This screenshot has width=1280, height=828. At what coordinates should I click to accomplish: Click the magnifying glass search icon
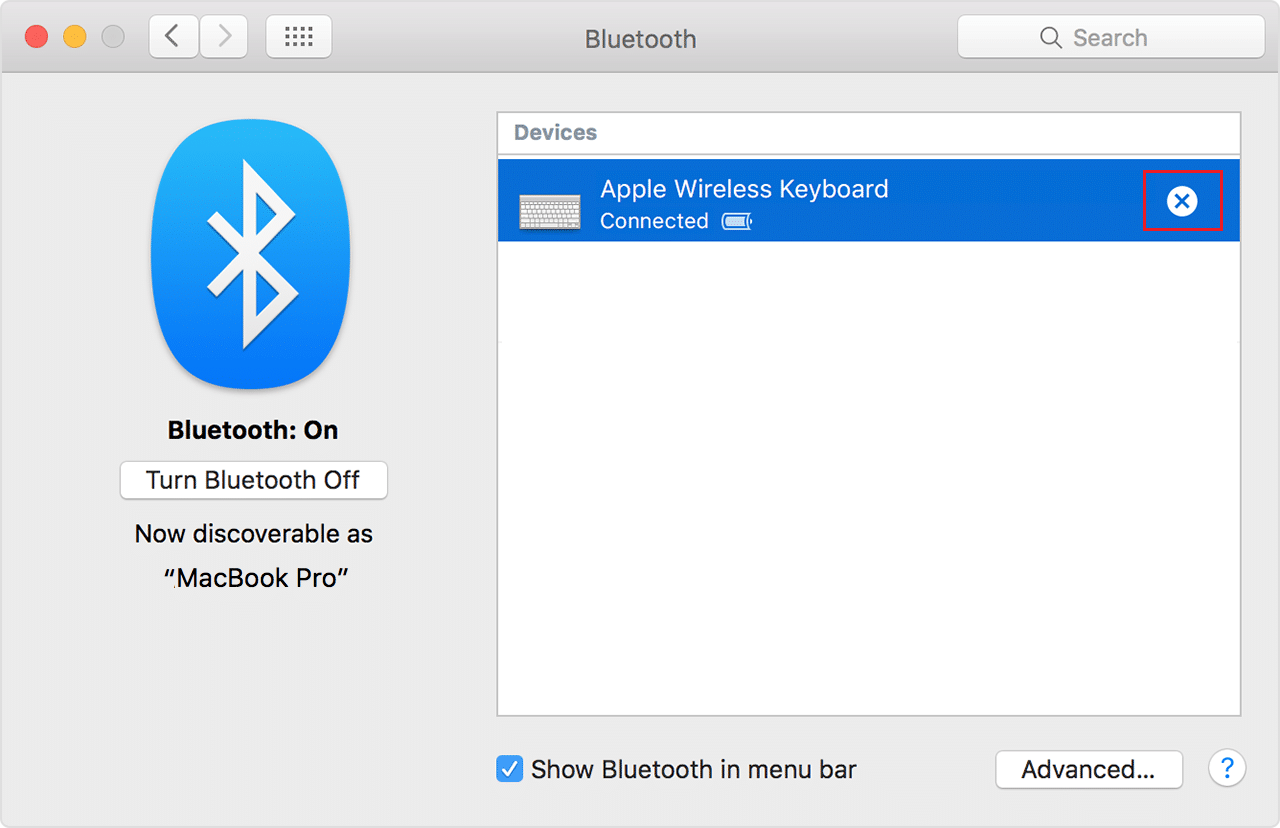click(1050, 37)
